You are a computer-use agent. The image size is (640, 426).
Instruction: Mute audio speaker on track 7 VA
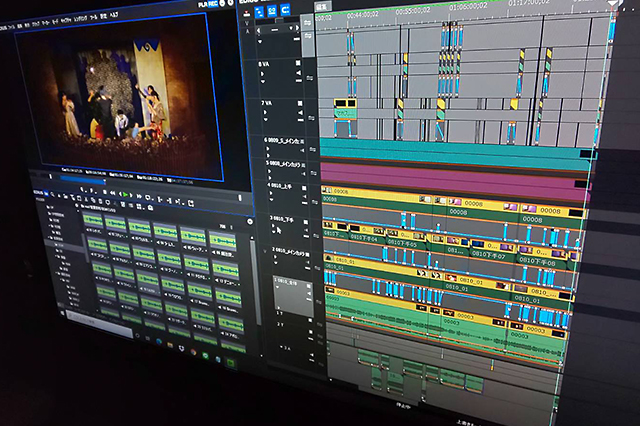(300, 113)
